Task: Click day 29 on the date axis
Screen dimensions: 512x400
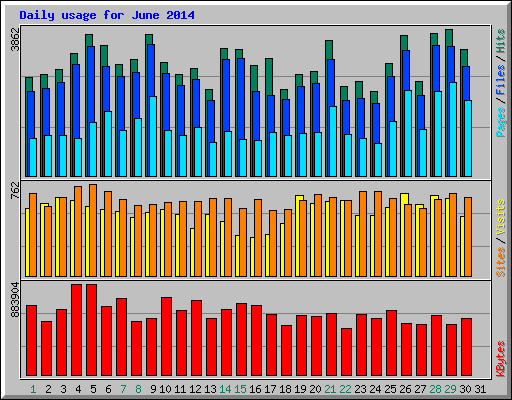Action: 450,389
